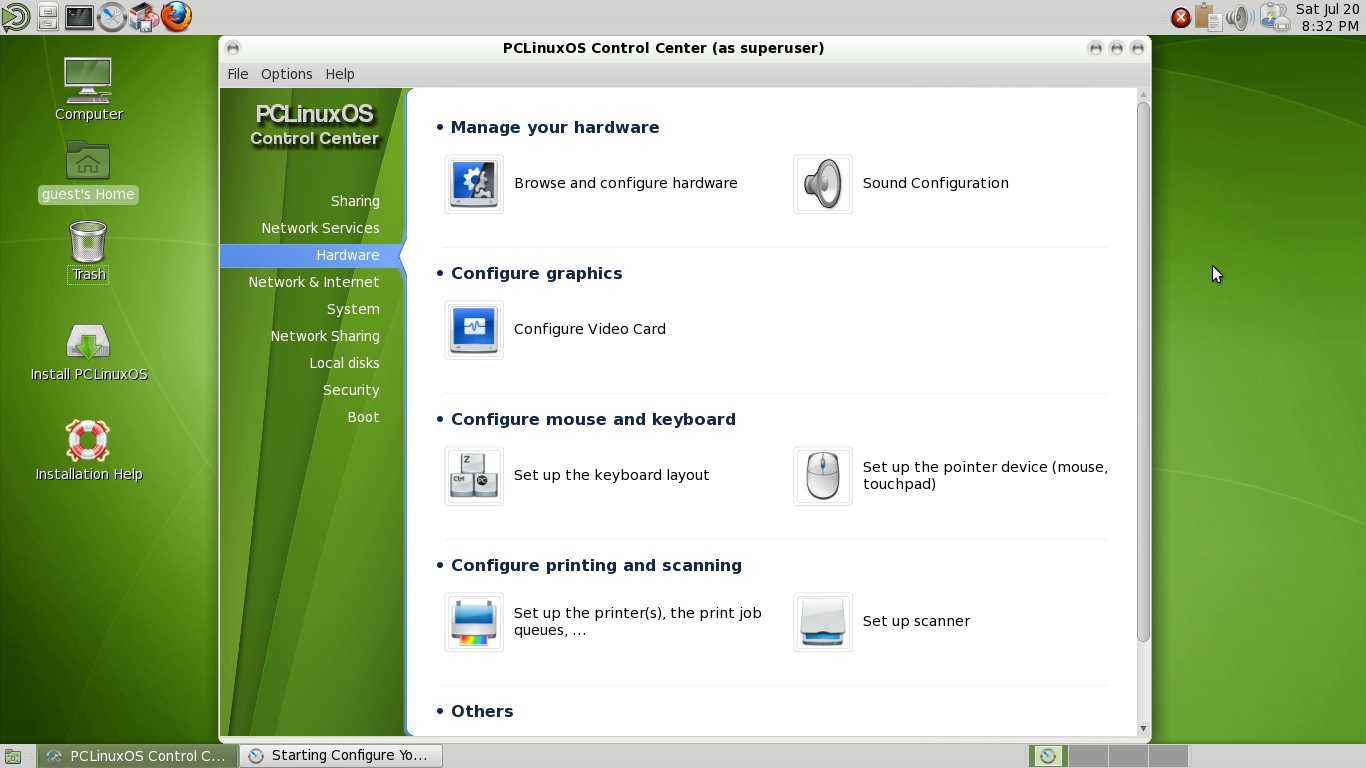Open pointer device mouse setup icon
The width and height of the screenshot is (1366, 768).
pos(823,476)
